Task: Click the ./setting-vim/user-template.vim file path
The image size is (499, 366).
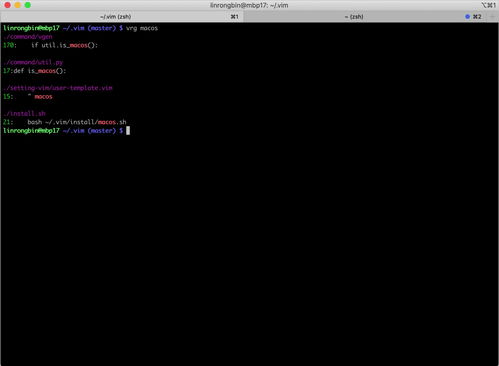Action: coord(58,88)
